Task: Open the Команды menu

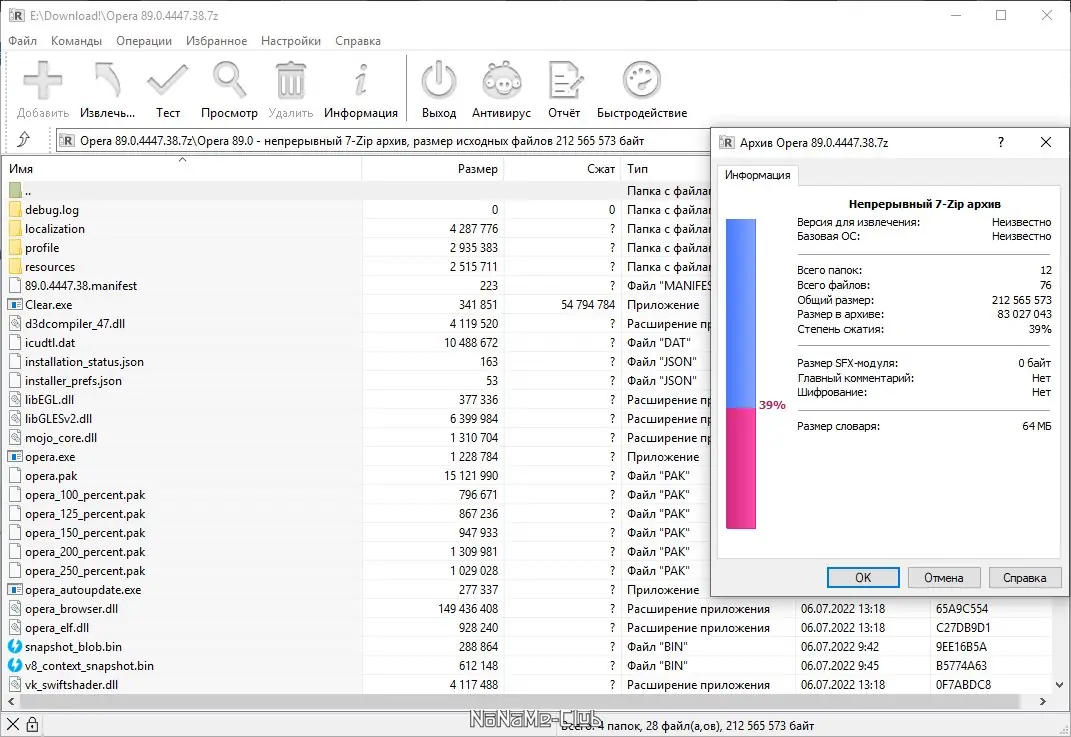Action: point(78,41)
